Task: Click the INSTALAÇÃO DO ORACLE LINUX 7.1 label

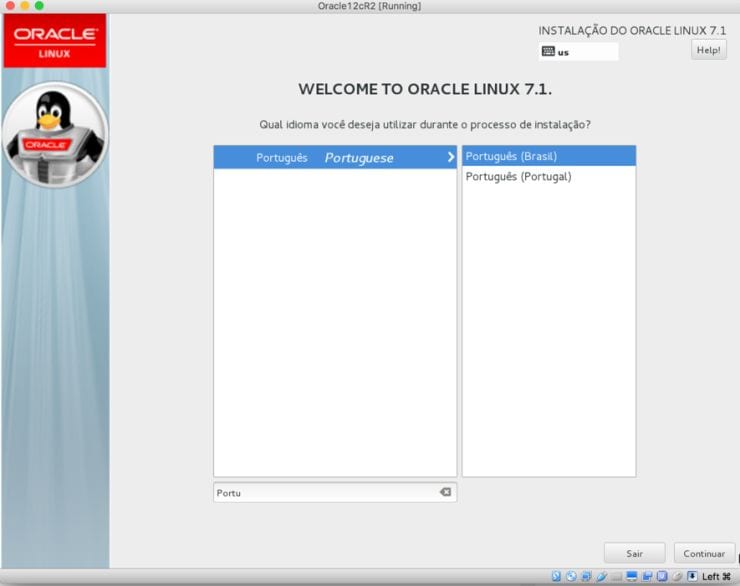Action: [632, 31]
